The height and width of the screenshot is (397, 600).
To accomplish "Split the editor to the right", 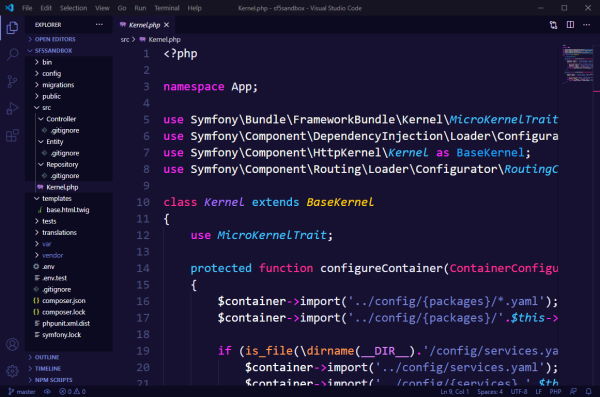I will (x=570, y=25).
